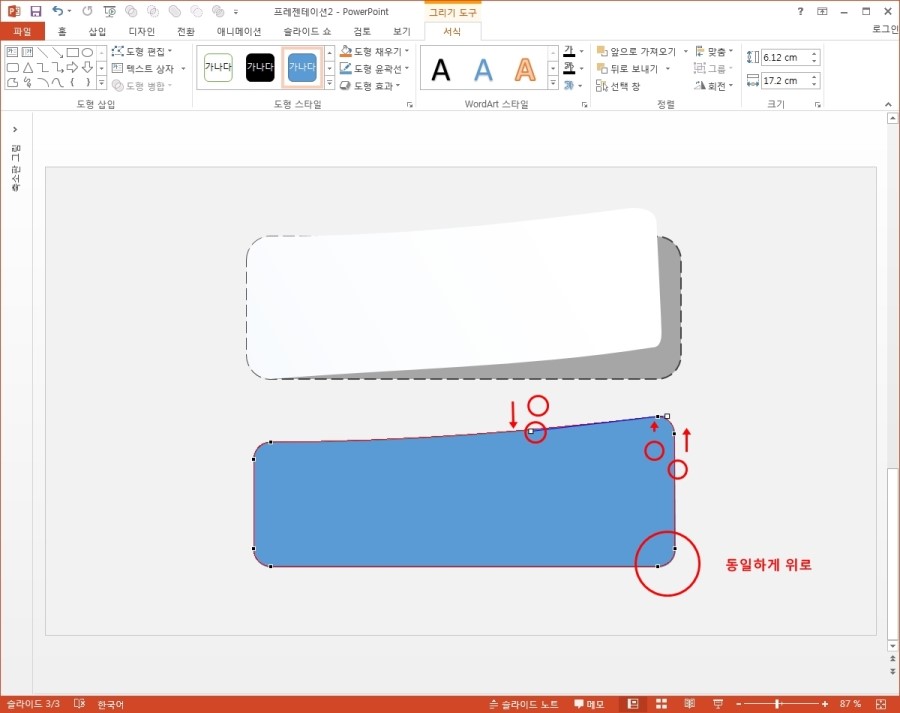Click 뒤로 보내기 (Send Backward) button
The height and width of the screenshot is (713, 900).
pos(627,69)
